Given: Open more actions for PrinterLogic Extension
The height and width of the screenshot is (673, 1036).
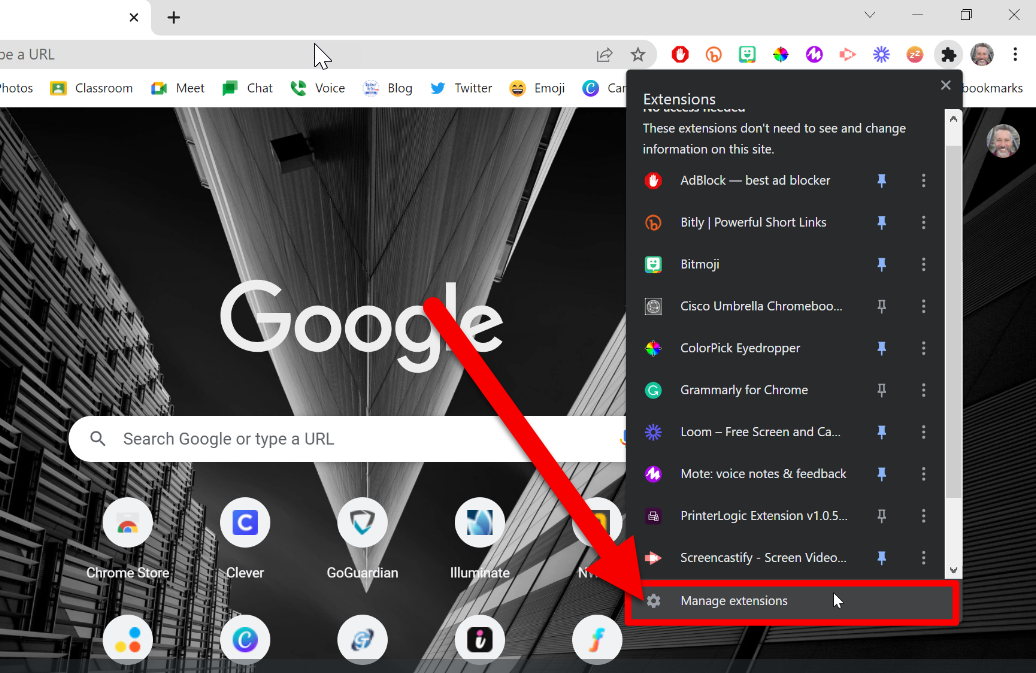Looking at the screenshot, I should point(924,516).
